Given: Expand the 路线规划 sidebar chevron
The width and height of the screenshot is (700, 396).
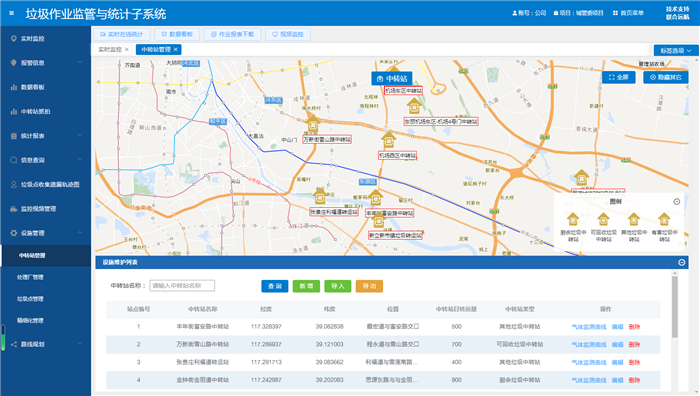Looking at the screenshot, I should [x=80, y=344].
